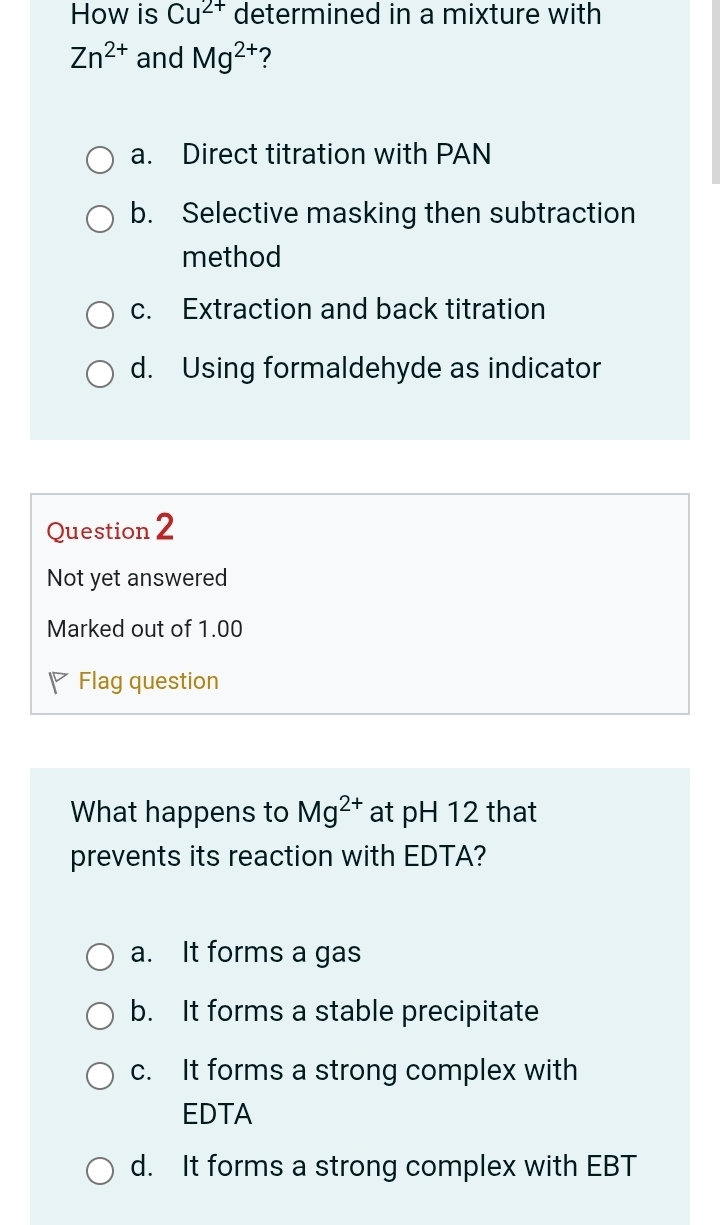The height and width of the screenshot is (1225, 720).
Task: Click the flag icon beside 'Flag question'
Action: [59, 683]
